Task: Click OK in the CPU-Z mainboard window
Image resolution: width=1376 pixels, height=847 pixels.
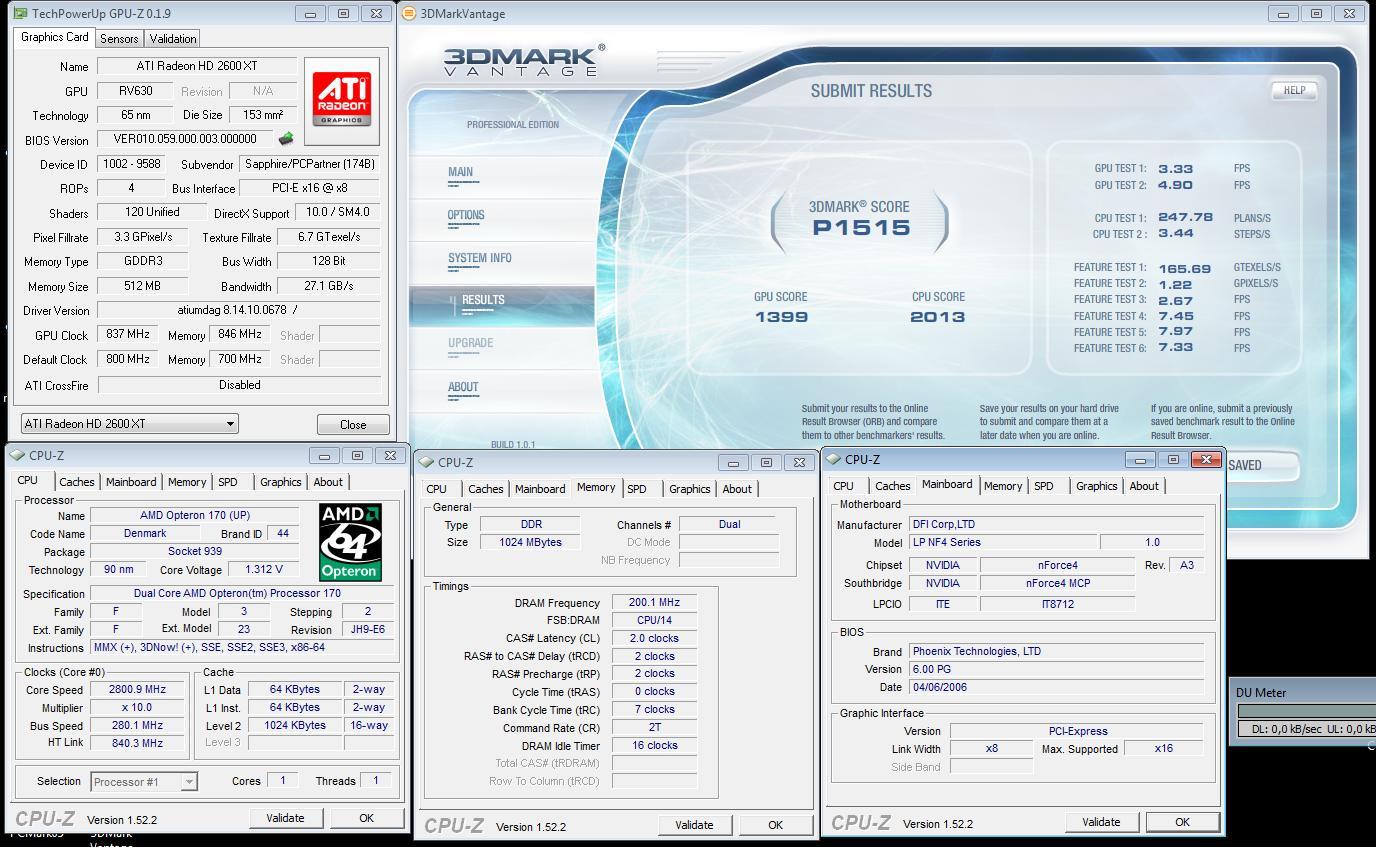Action: (x=1182, y=822)
